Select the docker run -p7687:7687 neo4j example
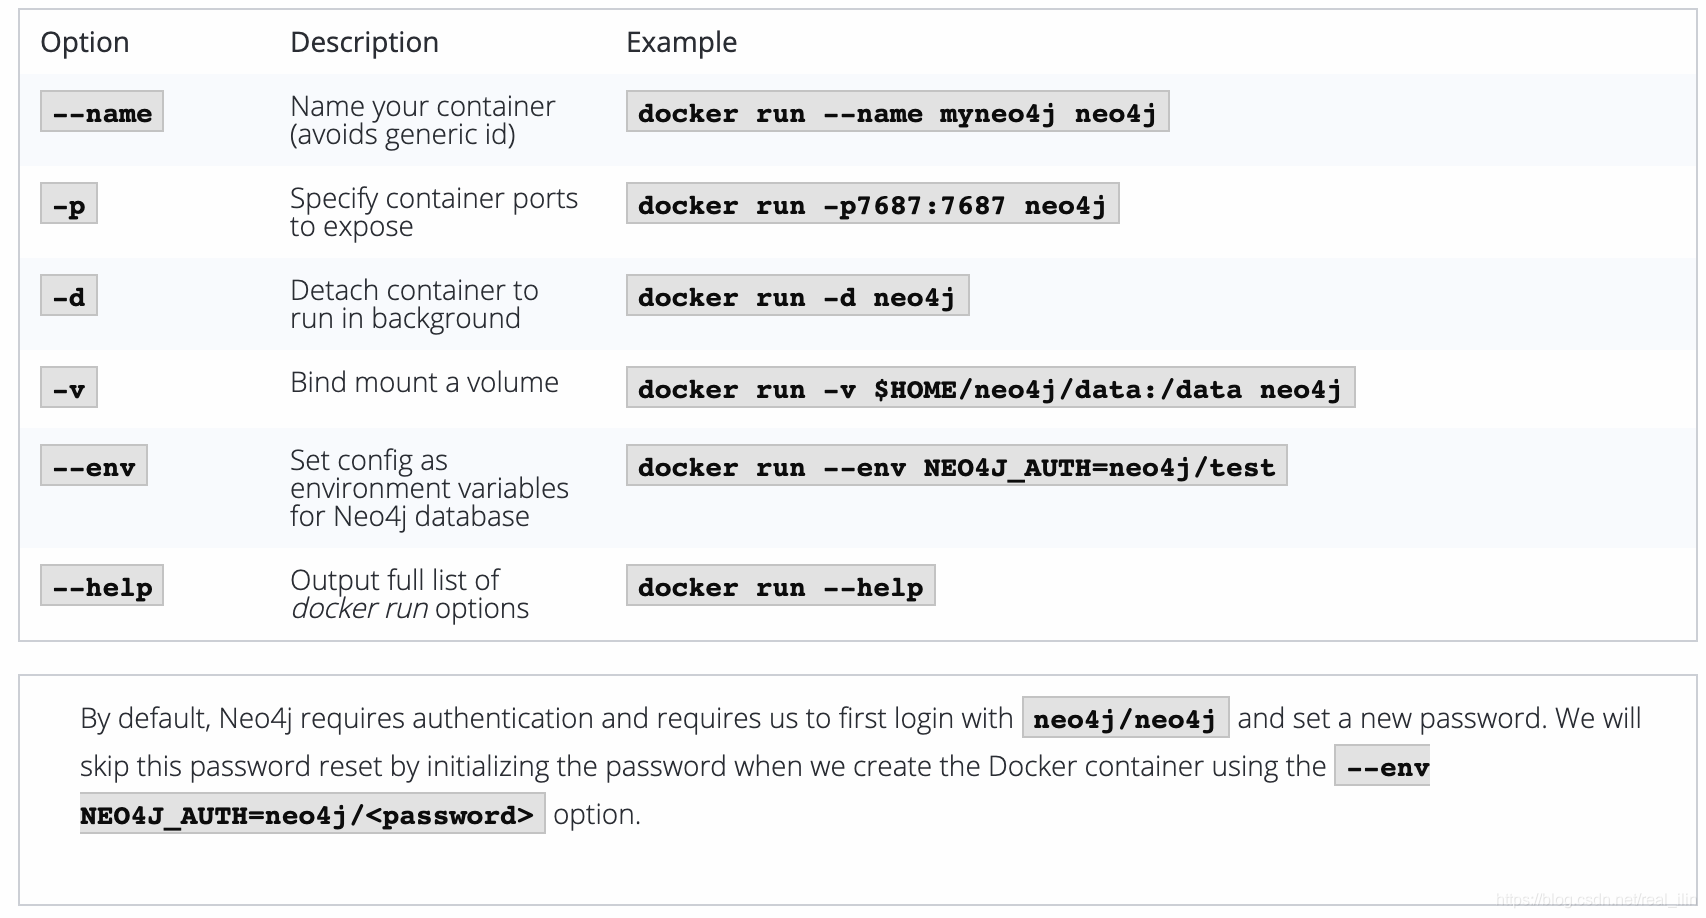 [x=873, y=204]
